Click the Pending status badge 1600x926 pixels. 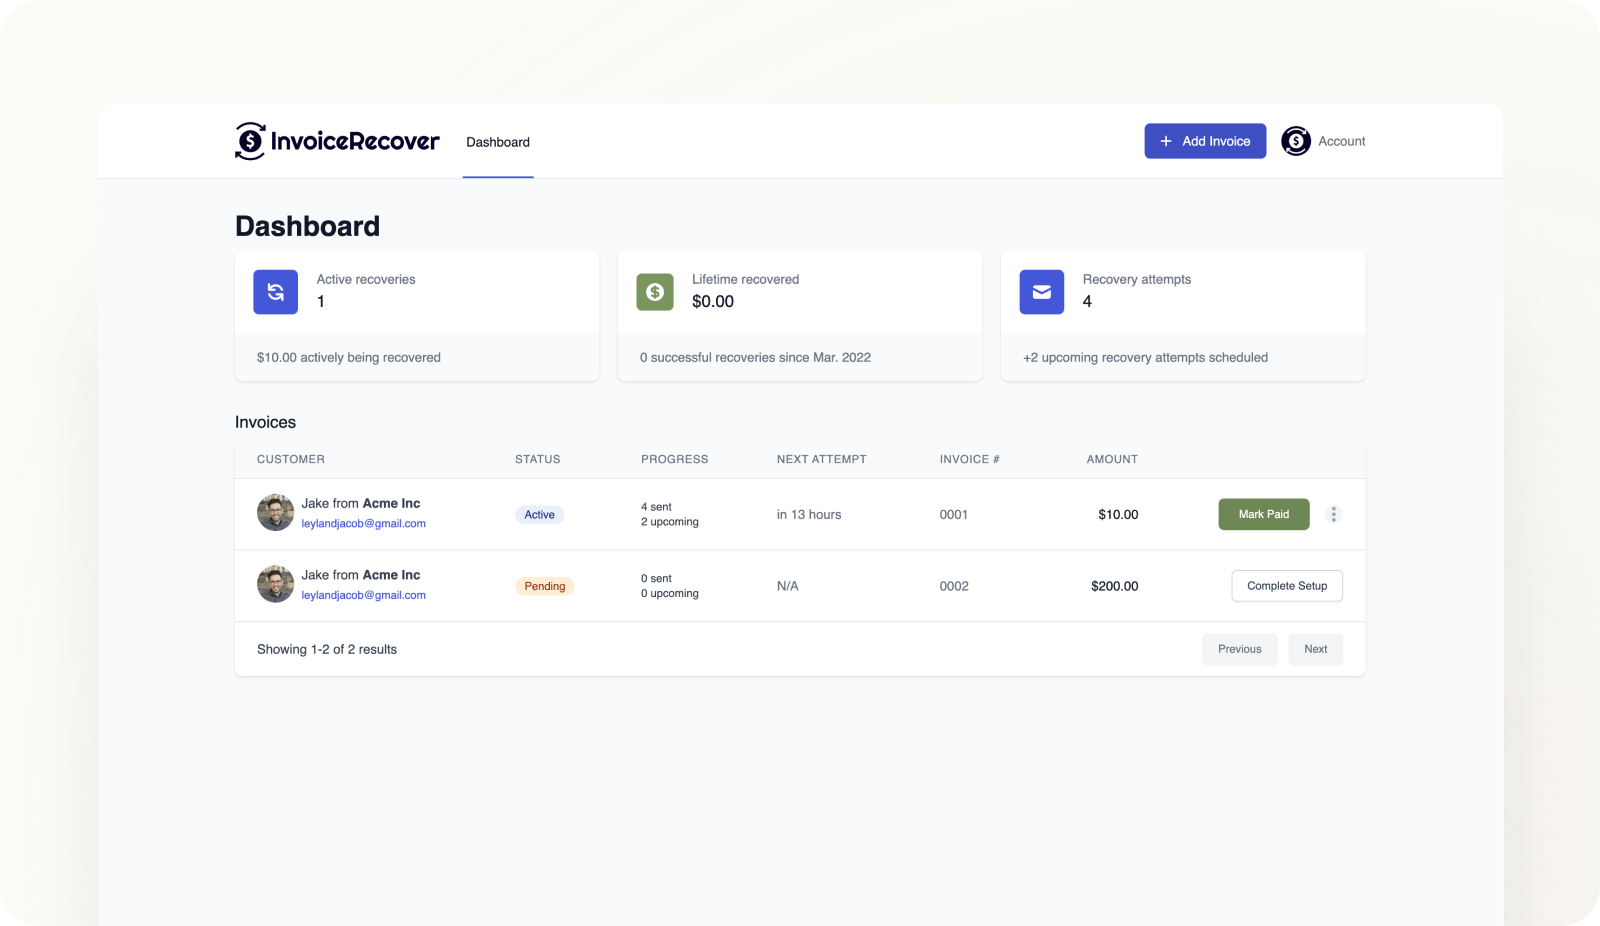coord(545,586)
